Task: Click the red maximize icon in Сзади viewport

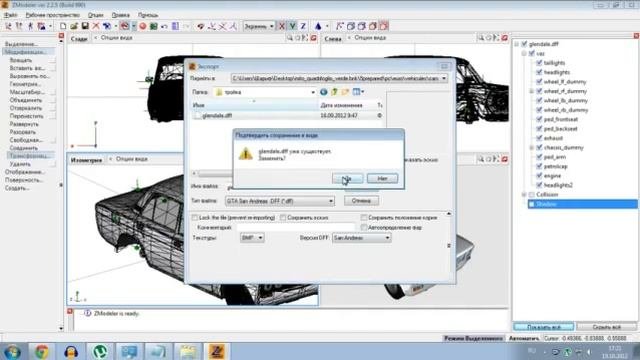Action: (313, 38)
